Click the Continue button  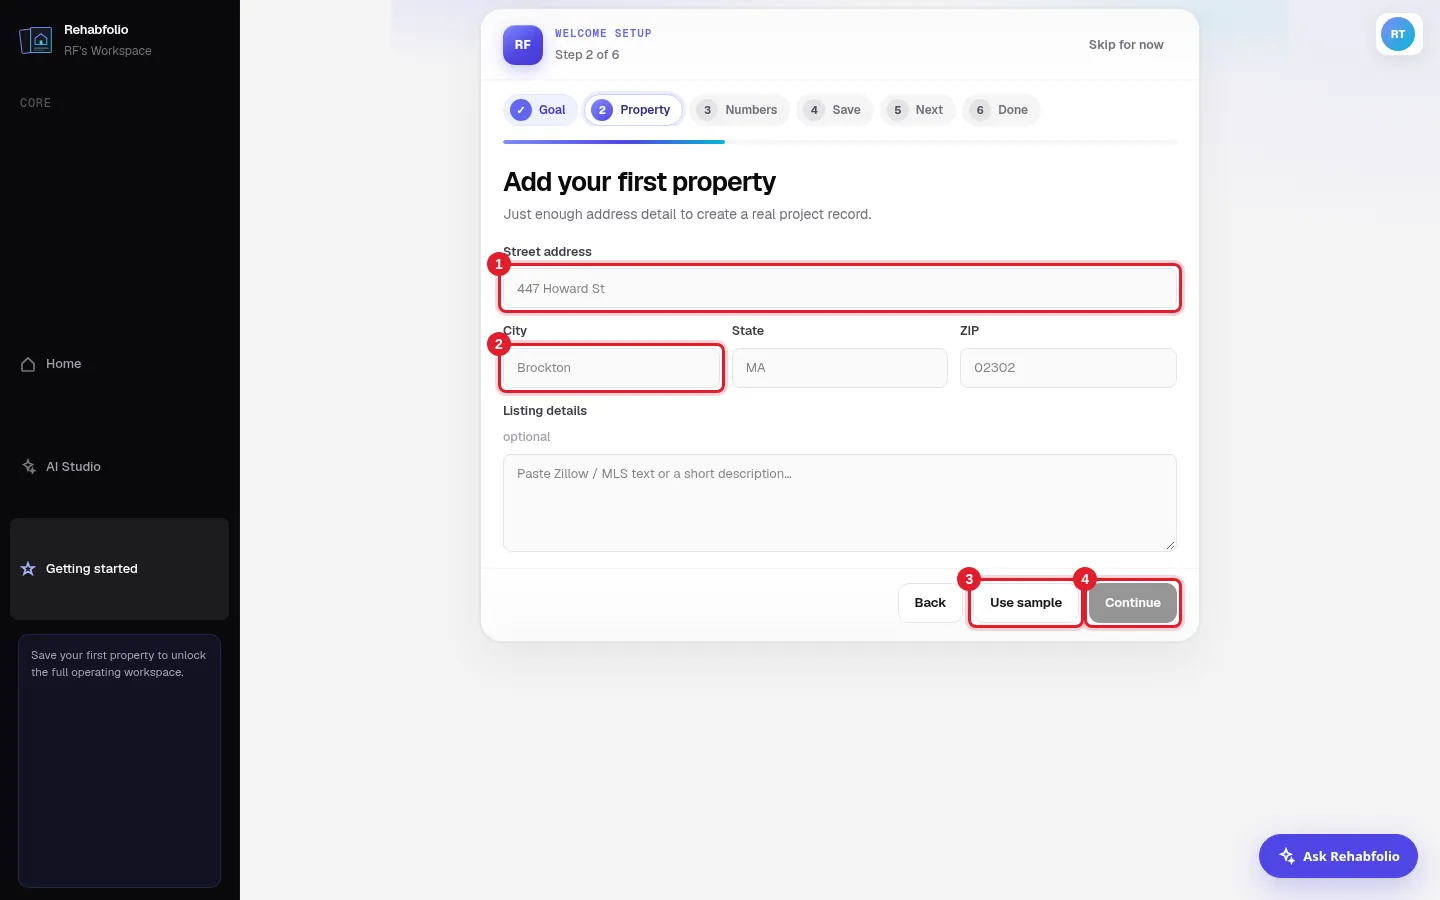1133,603
